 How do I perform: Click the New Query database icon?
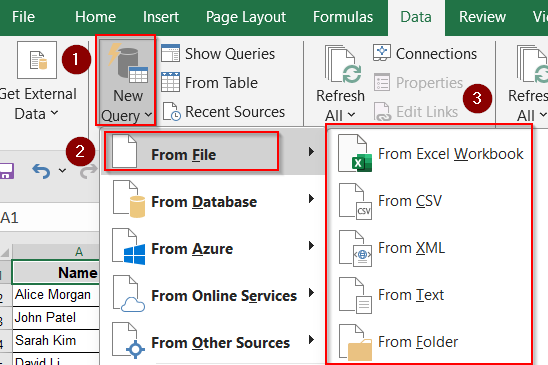[128, 63]
